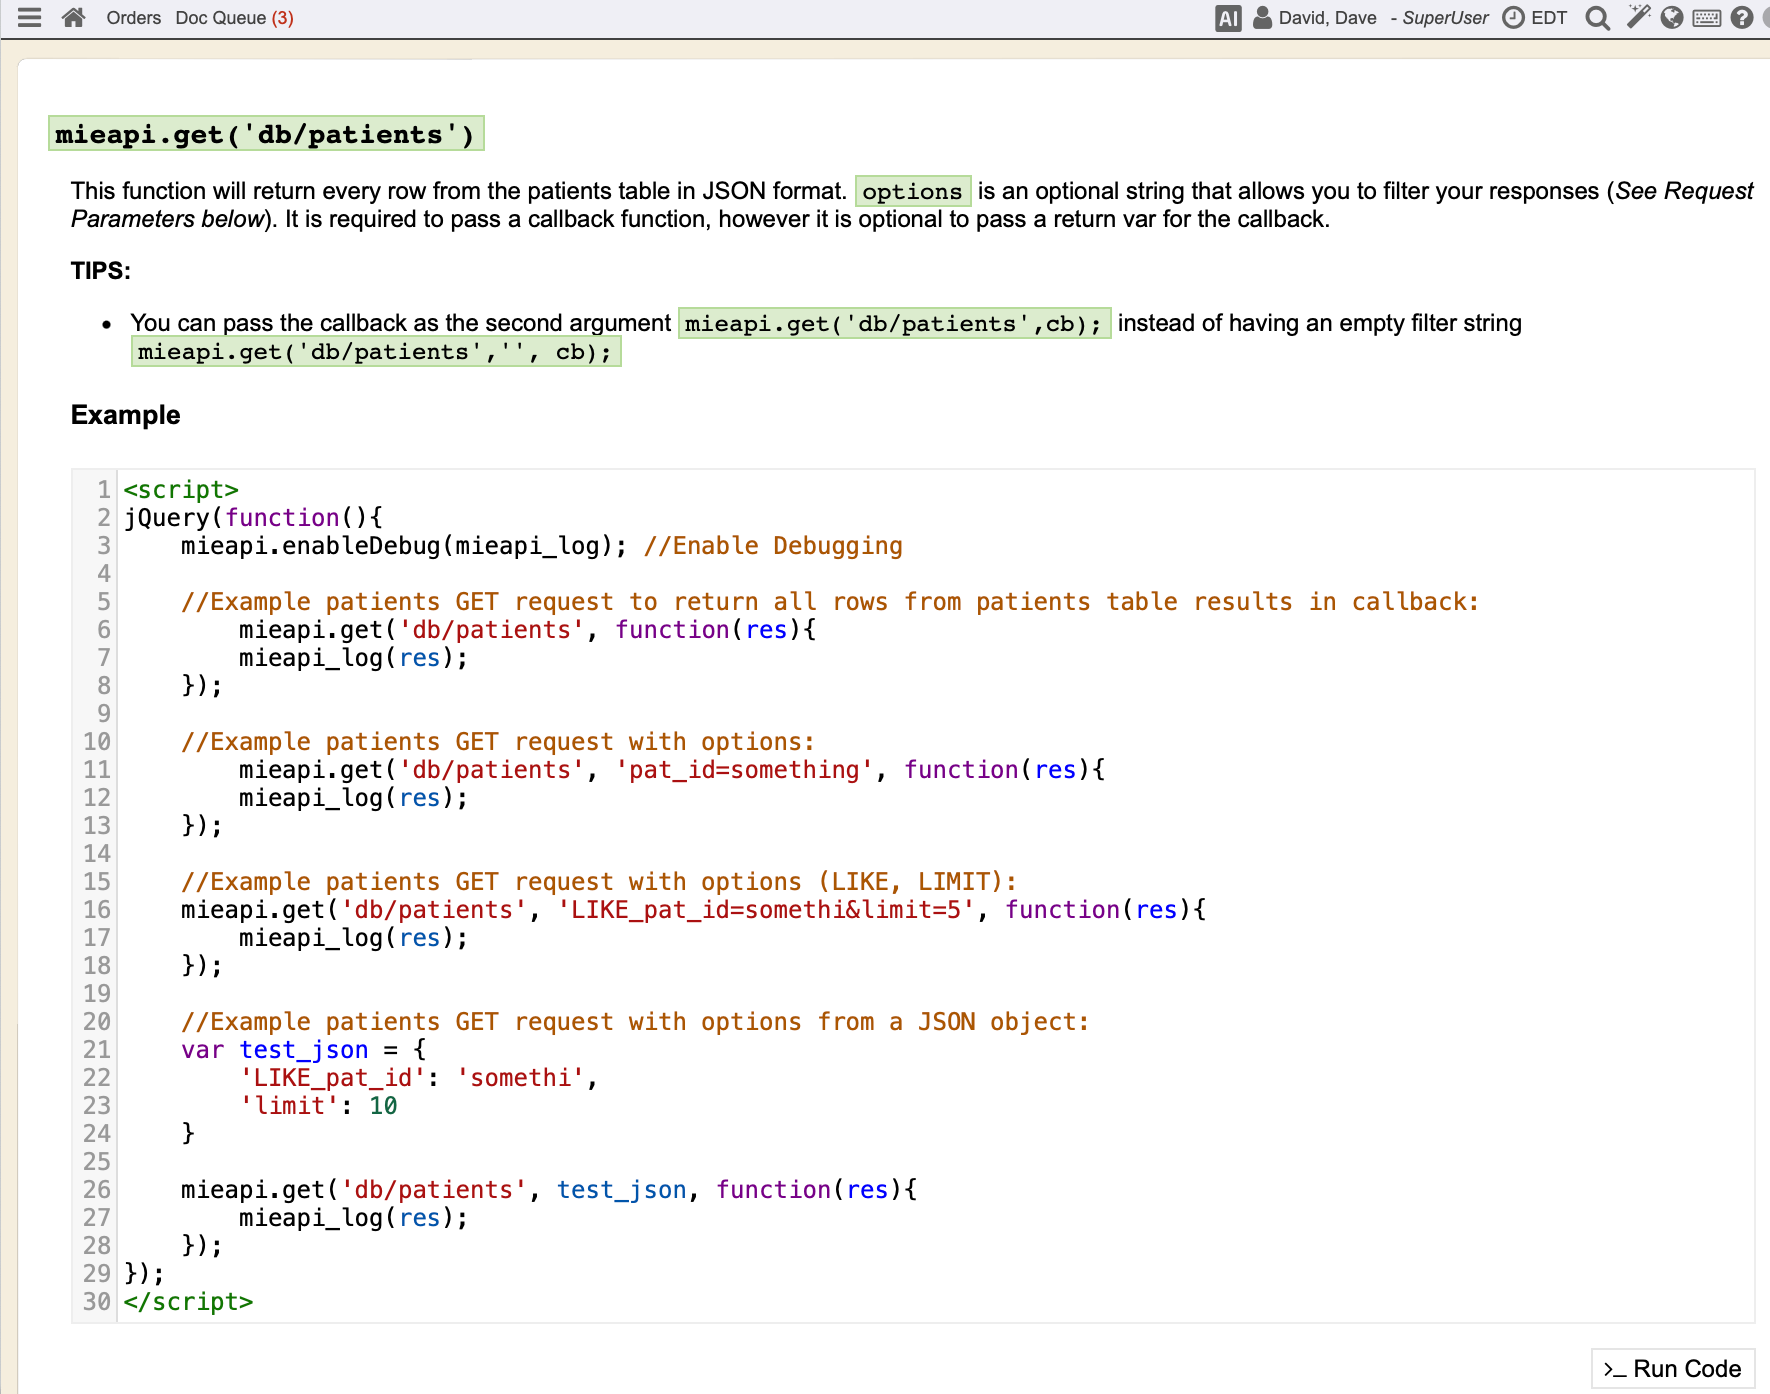The width and height of the screenshot is (1770, 1394).
Task: Open the Orders menu item
Action: point(133,18)
